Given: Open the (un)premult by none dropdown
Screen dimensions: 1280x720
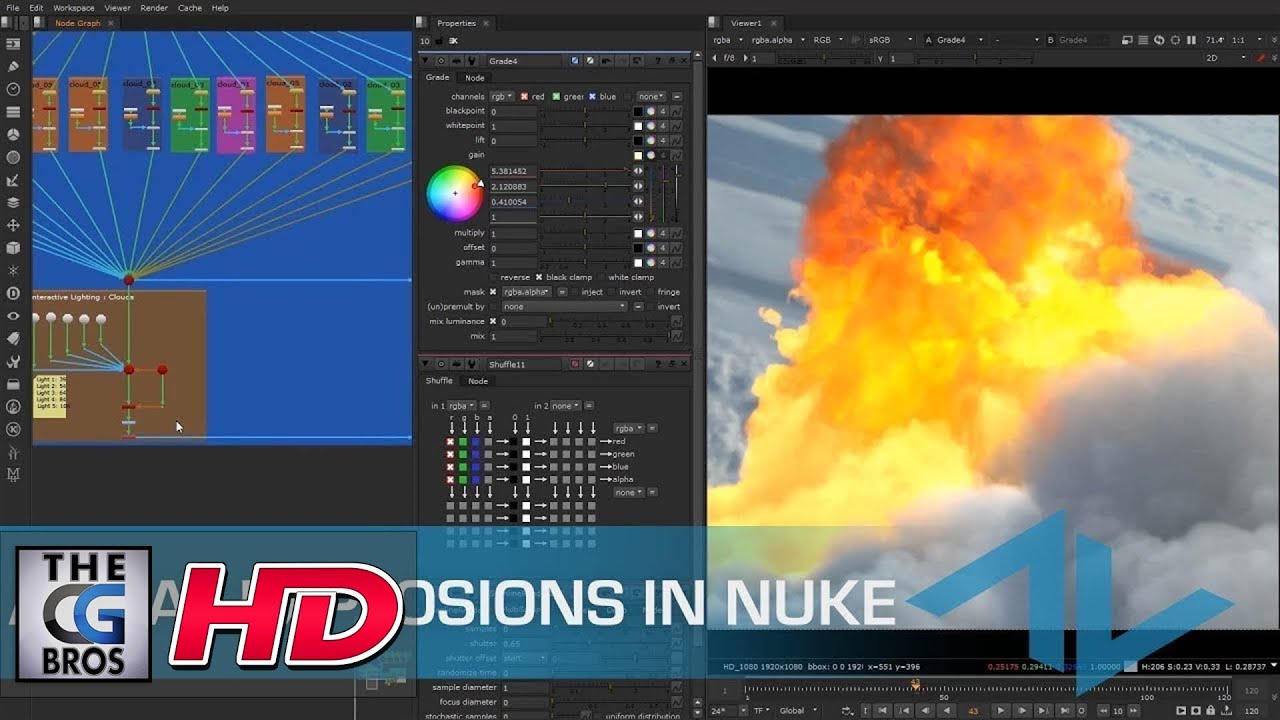Looking at the screenshot, I should click(564, 306).
